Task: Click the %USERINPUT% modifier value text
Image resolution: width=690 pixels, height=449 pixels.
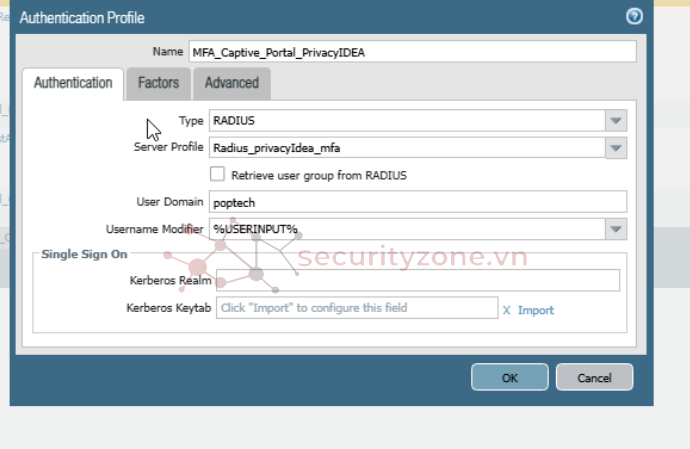Action: (x=256, y=230)
